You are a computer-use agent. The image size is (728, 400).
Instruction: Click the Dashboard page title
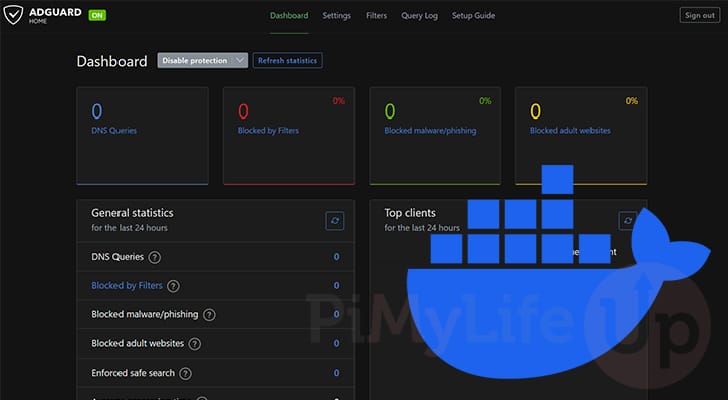click(112, 61)
